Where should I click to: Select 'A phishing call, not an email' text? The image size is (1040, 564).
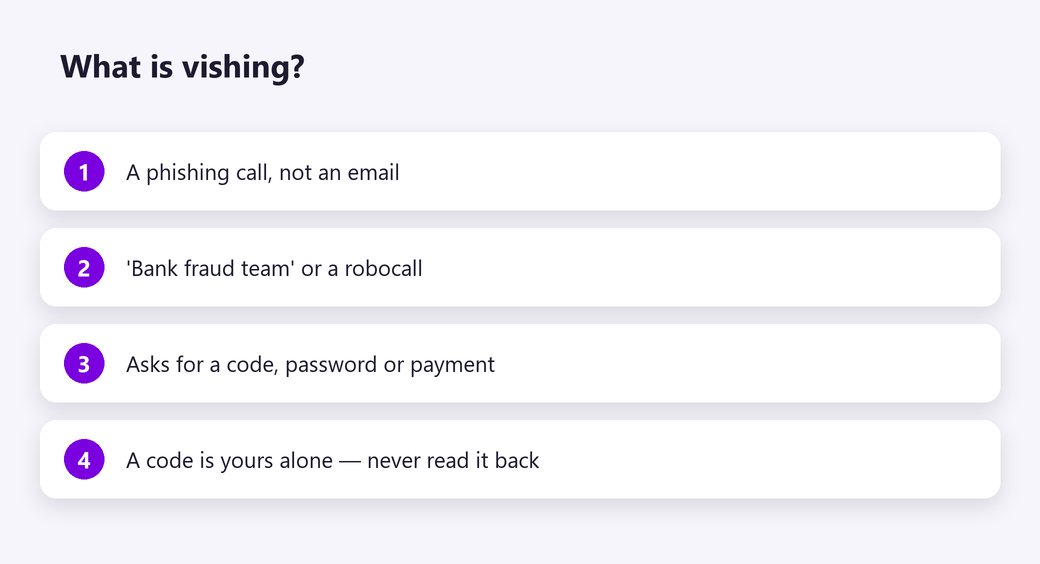click(x=263, y=173)
